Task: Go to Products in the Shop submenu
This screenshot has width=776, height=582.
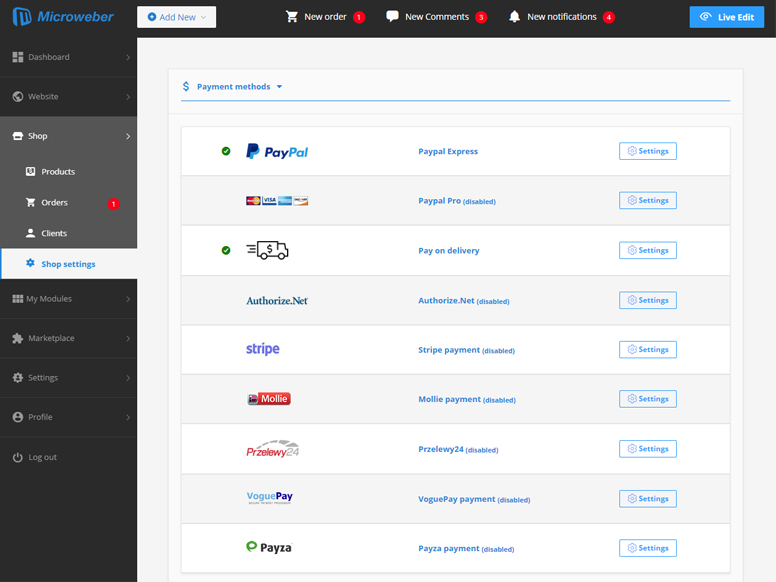Action: click(x=58, y=172)
